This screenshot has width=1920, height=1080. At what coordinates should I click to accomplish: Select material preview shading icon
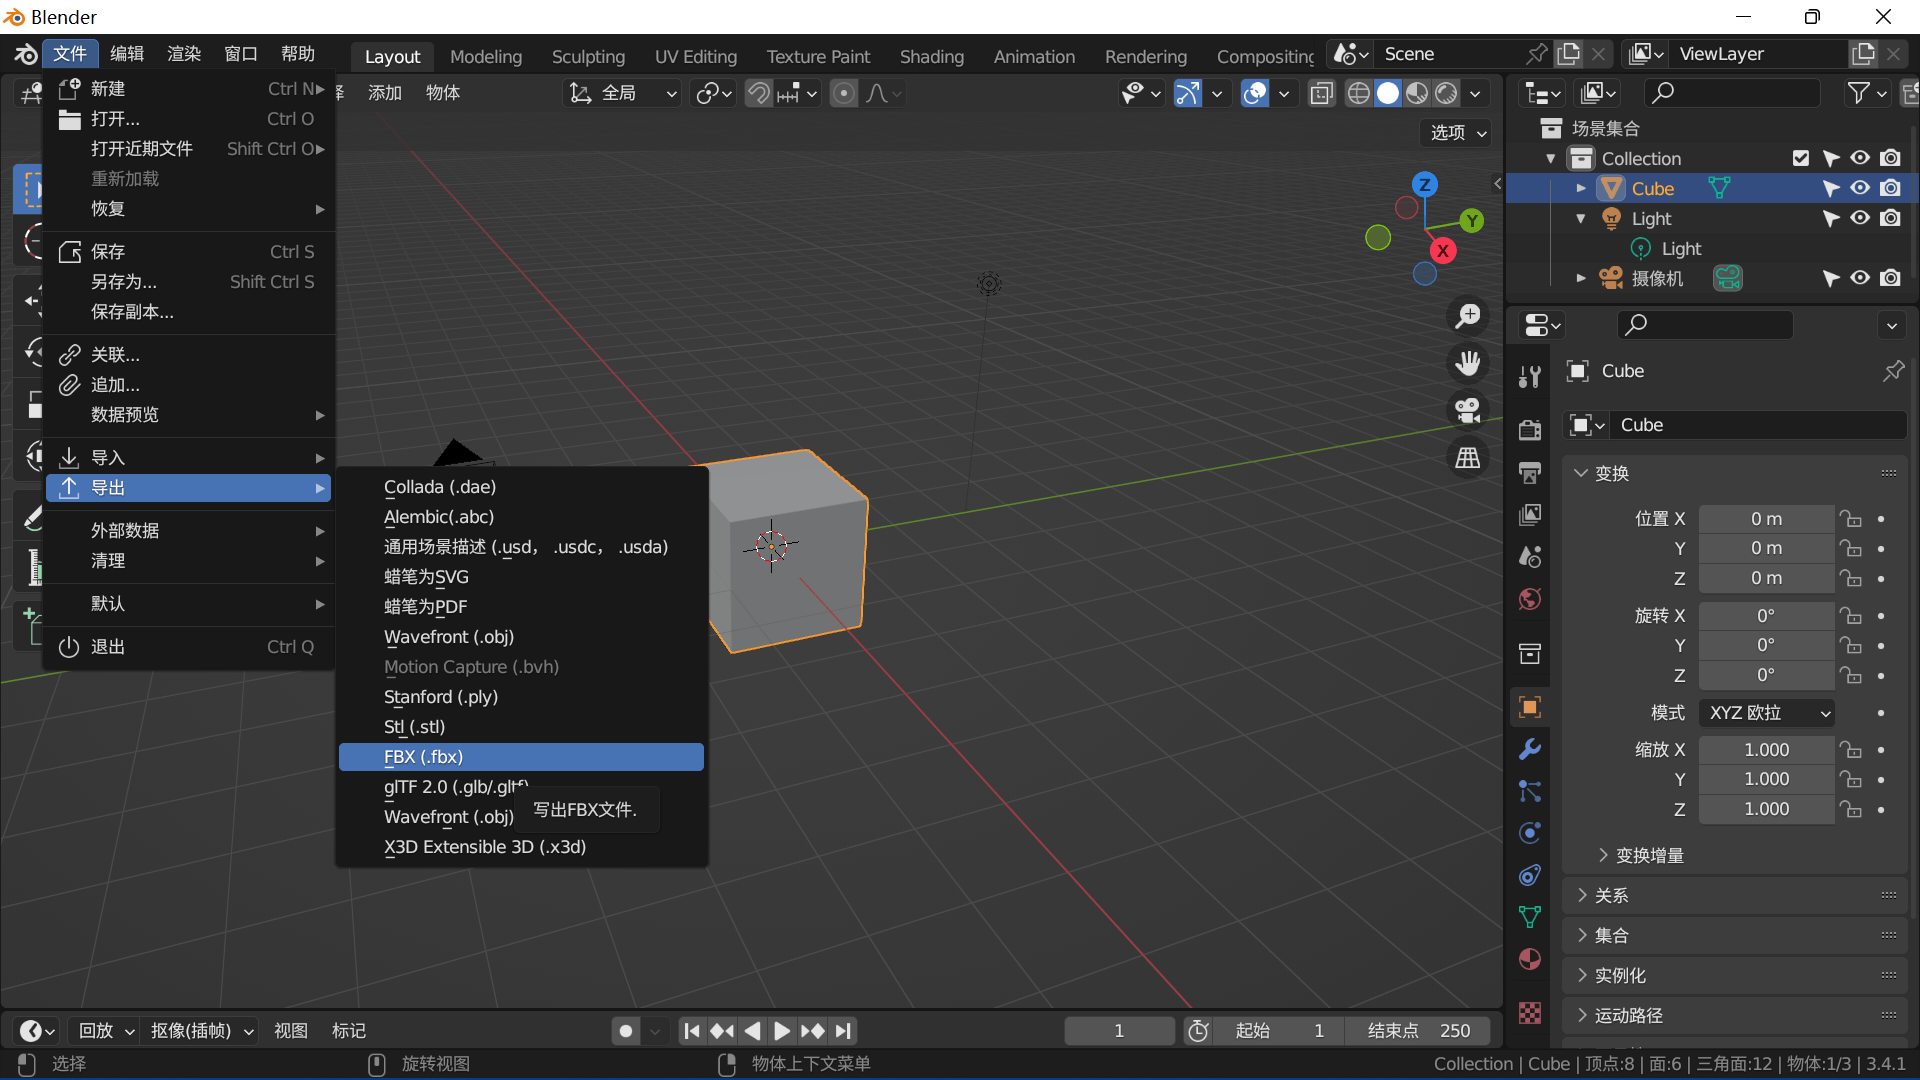point(1417,93)
